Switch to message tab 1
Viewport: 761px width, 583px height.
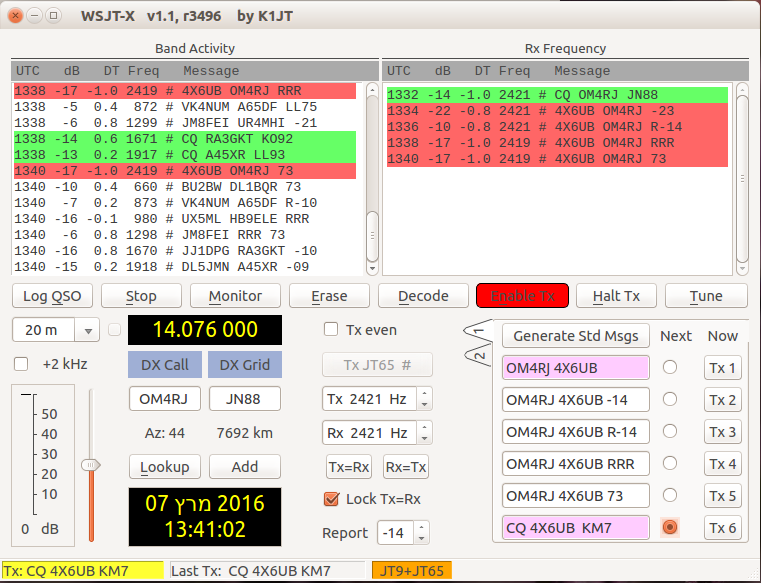click(x=479, y=331)
